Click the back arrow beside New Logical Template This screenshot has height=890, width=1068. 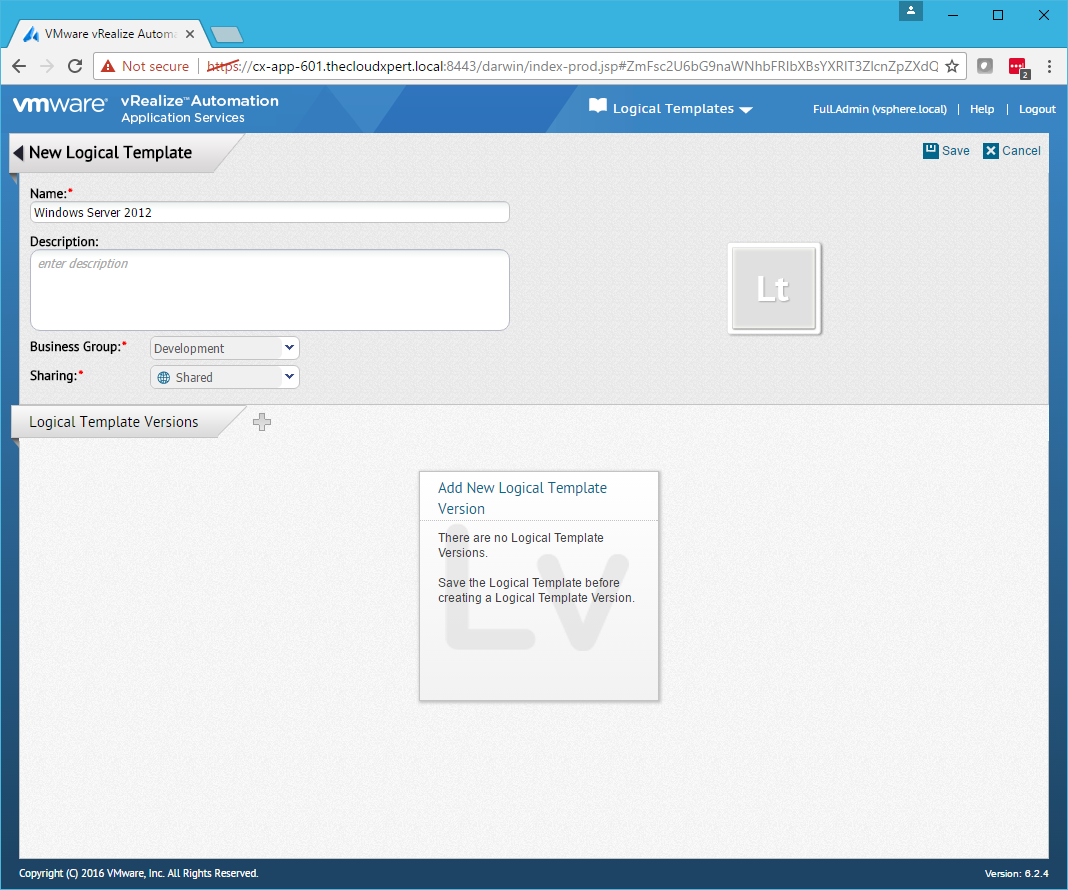click(18, 153)
